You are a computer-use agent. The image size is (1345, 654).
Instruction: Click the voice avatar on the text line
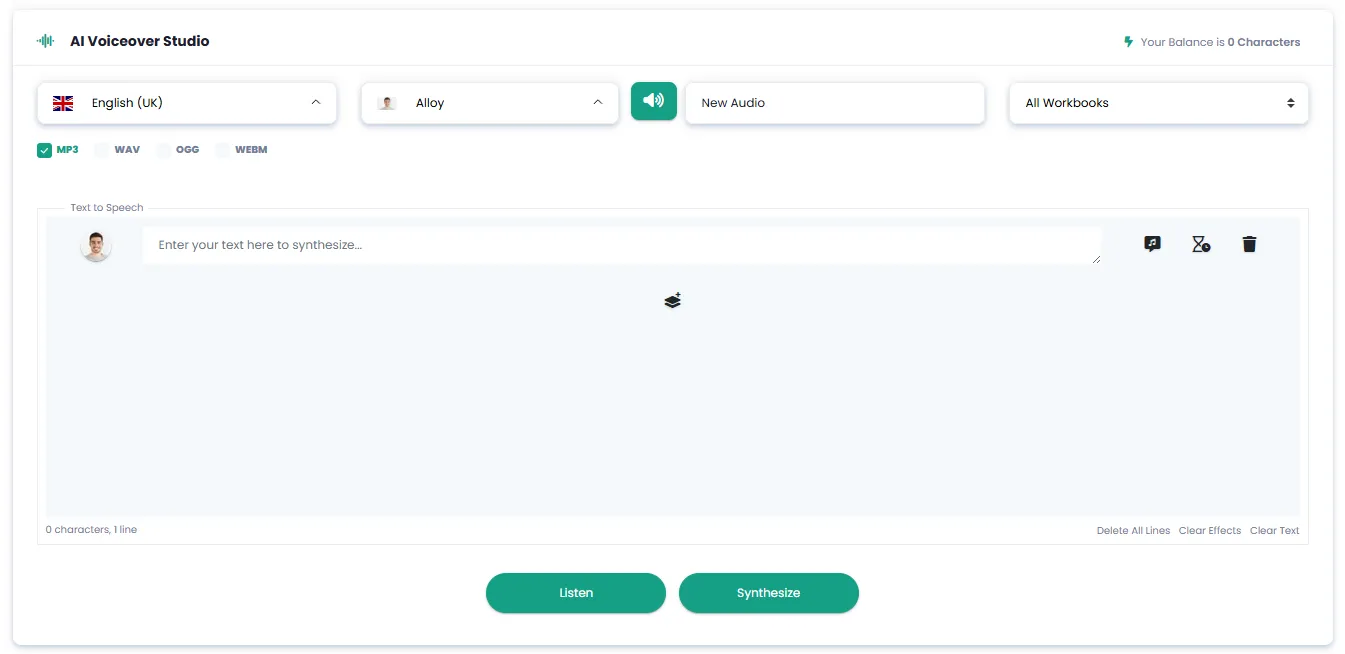point(96,246)
